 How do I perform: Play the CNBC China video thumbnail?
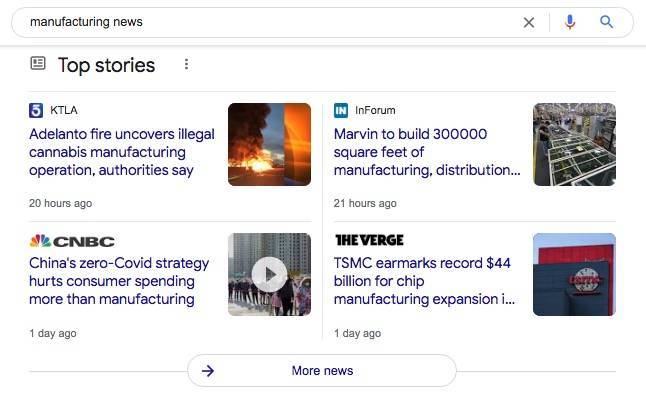(x=269, y=274)
